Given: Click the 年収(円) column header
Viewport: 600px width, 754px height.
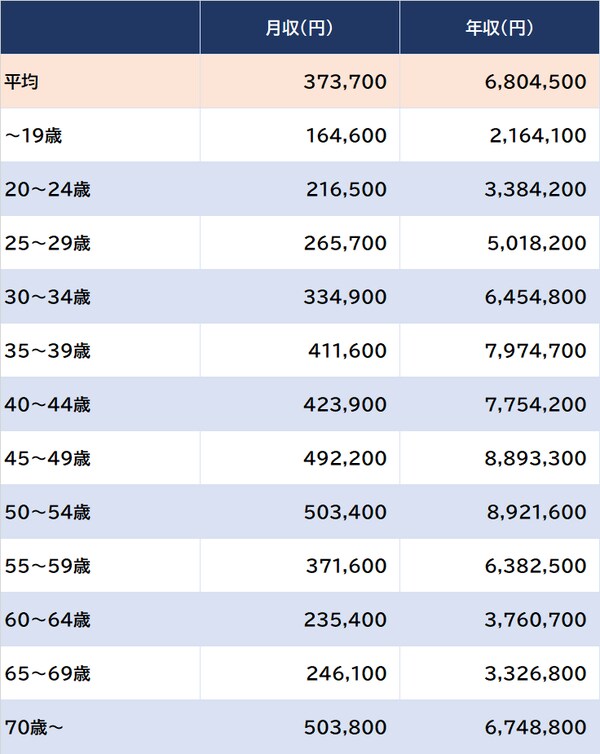Looking at the screenshot, I should click(499, 28).
